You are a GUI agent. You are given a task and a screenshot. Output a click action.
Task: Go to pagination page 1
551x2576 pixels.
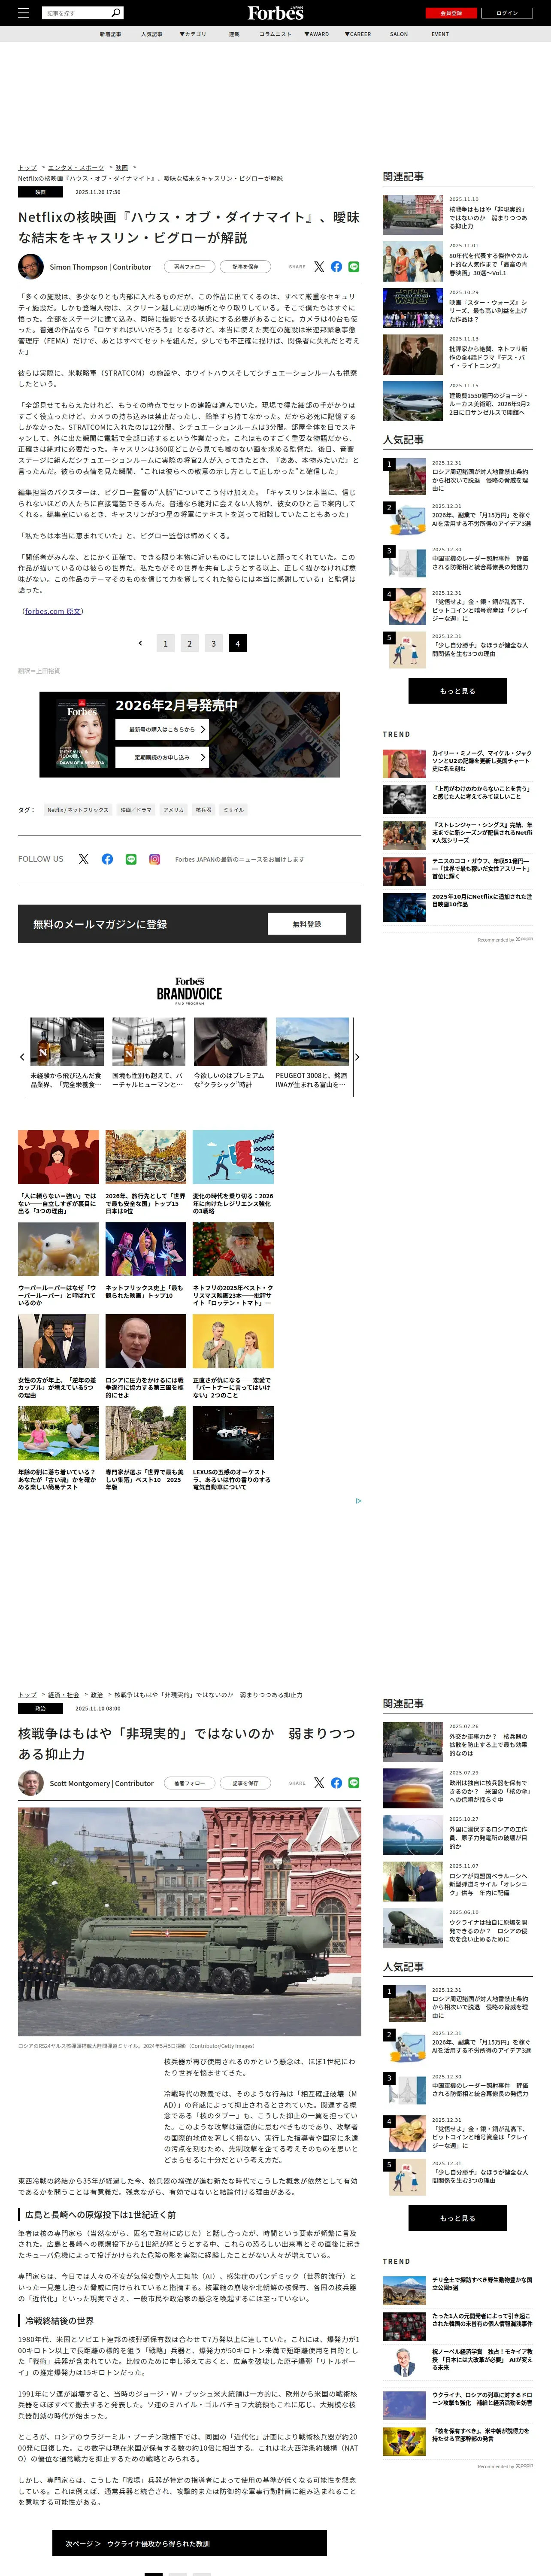pyautogui.click(x=165, y=643)
